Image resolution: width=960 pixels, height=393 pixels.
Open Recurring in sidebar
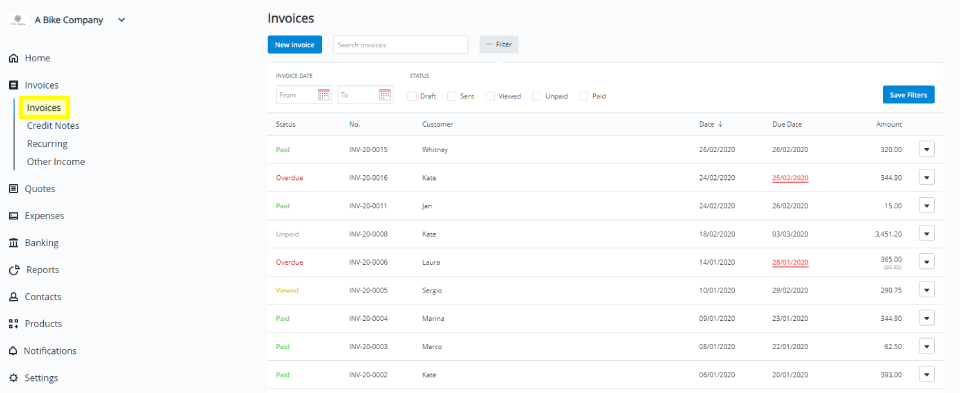coord(47,144)
